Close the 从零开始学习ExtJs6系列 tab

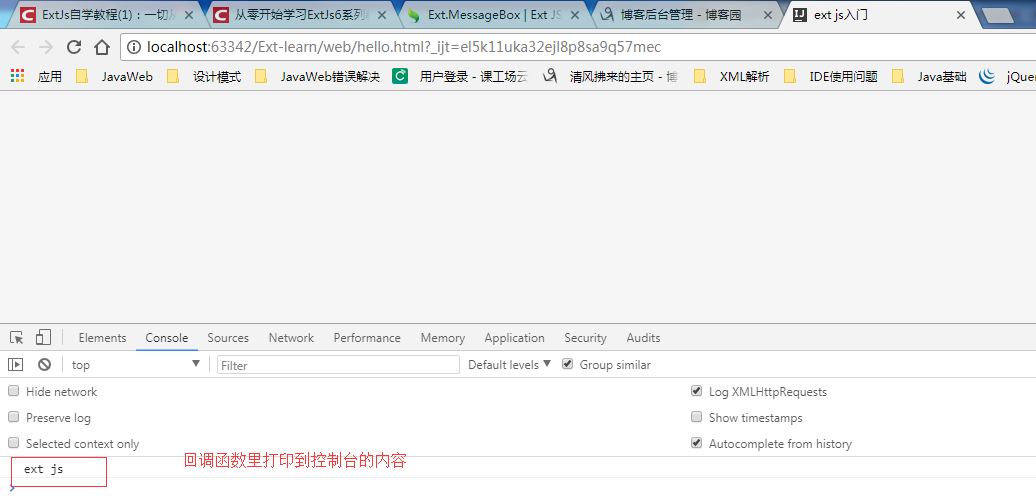[x=381, y=15]
